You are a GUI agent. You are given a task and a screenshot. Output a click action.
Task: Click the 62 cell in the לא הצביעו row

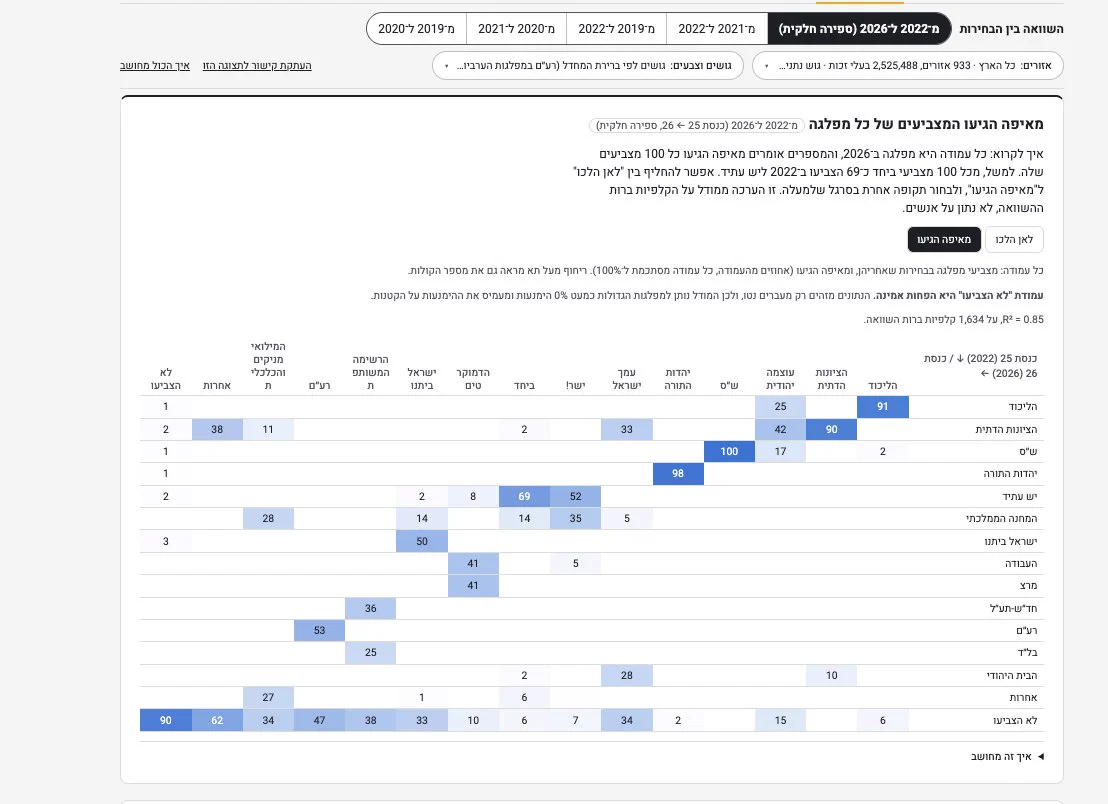click(217, 720)
